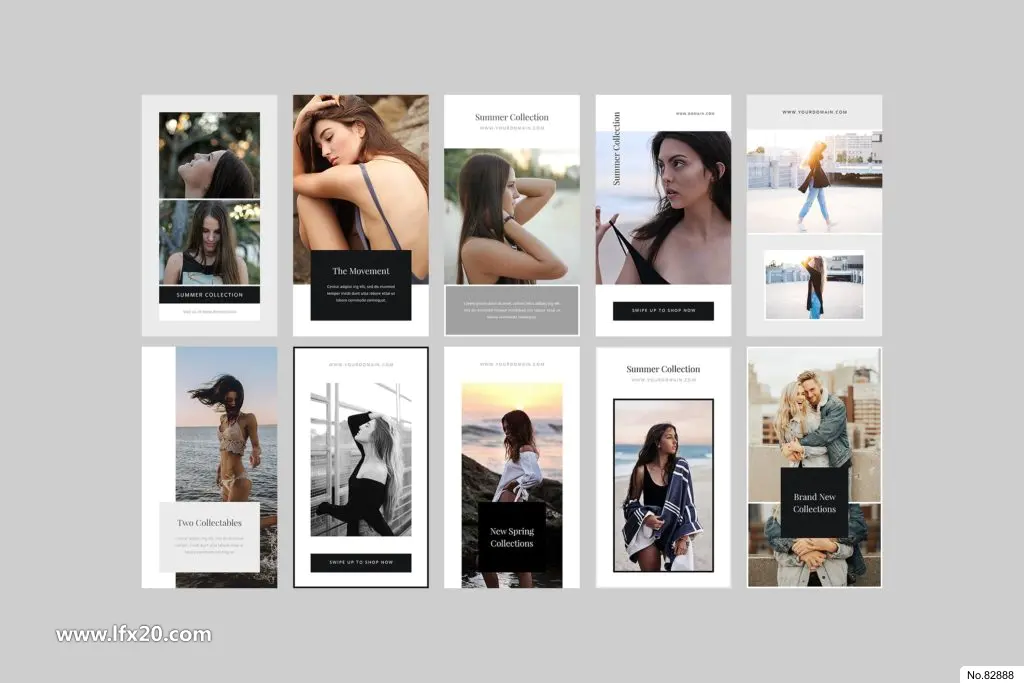The height and width of the screenshot is (683, 1024).
Task: Select the photo above the "SUMMER COLLECTION" bar
Action: 209,242
